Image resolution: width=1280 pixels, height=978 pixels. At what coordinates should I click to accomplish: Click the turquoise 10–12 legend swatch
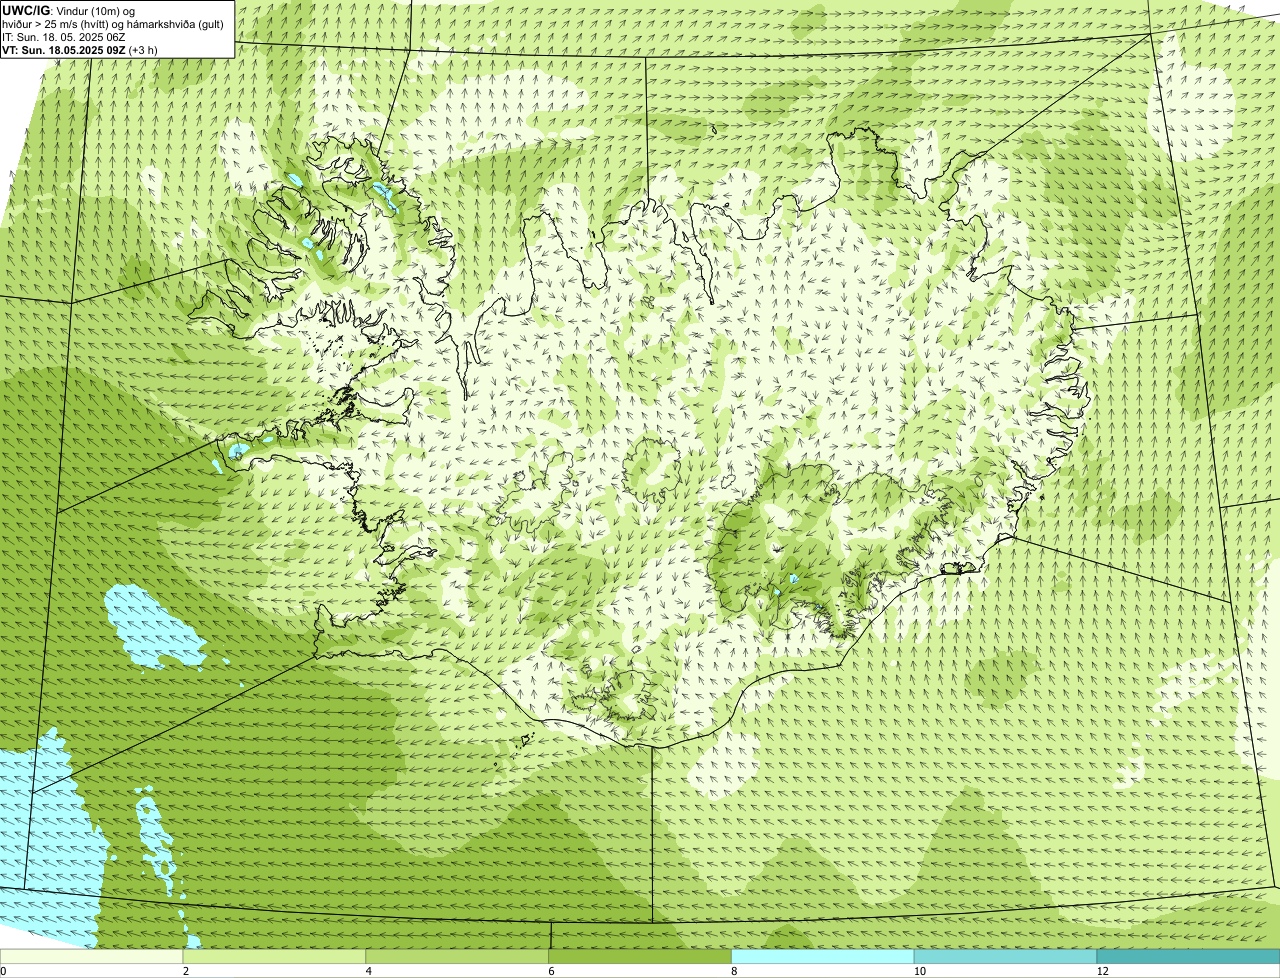coord(1006,956)
